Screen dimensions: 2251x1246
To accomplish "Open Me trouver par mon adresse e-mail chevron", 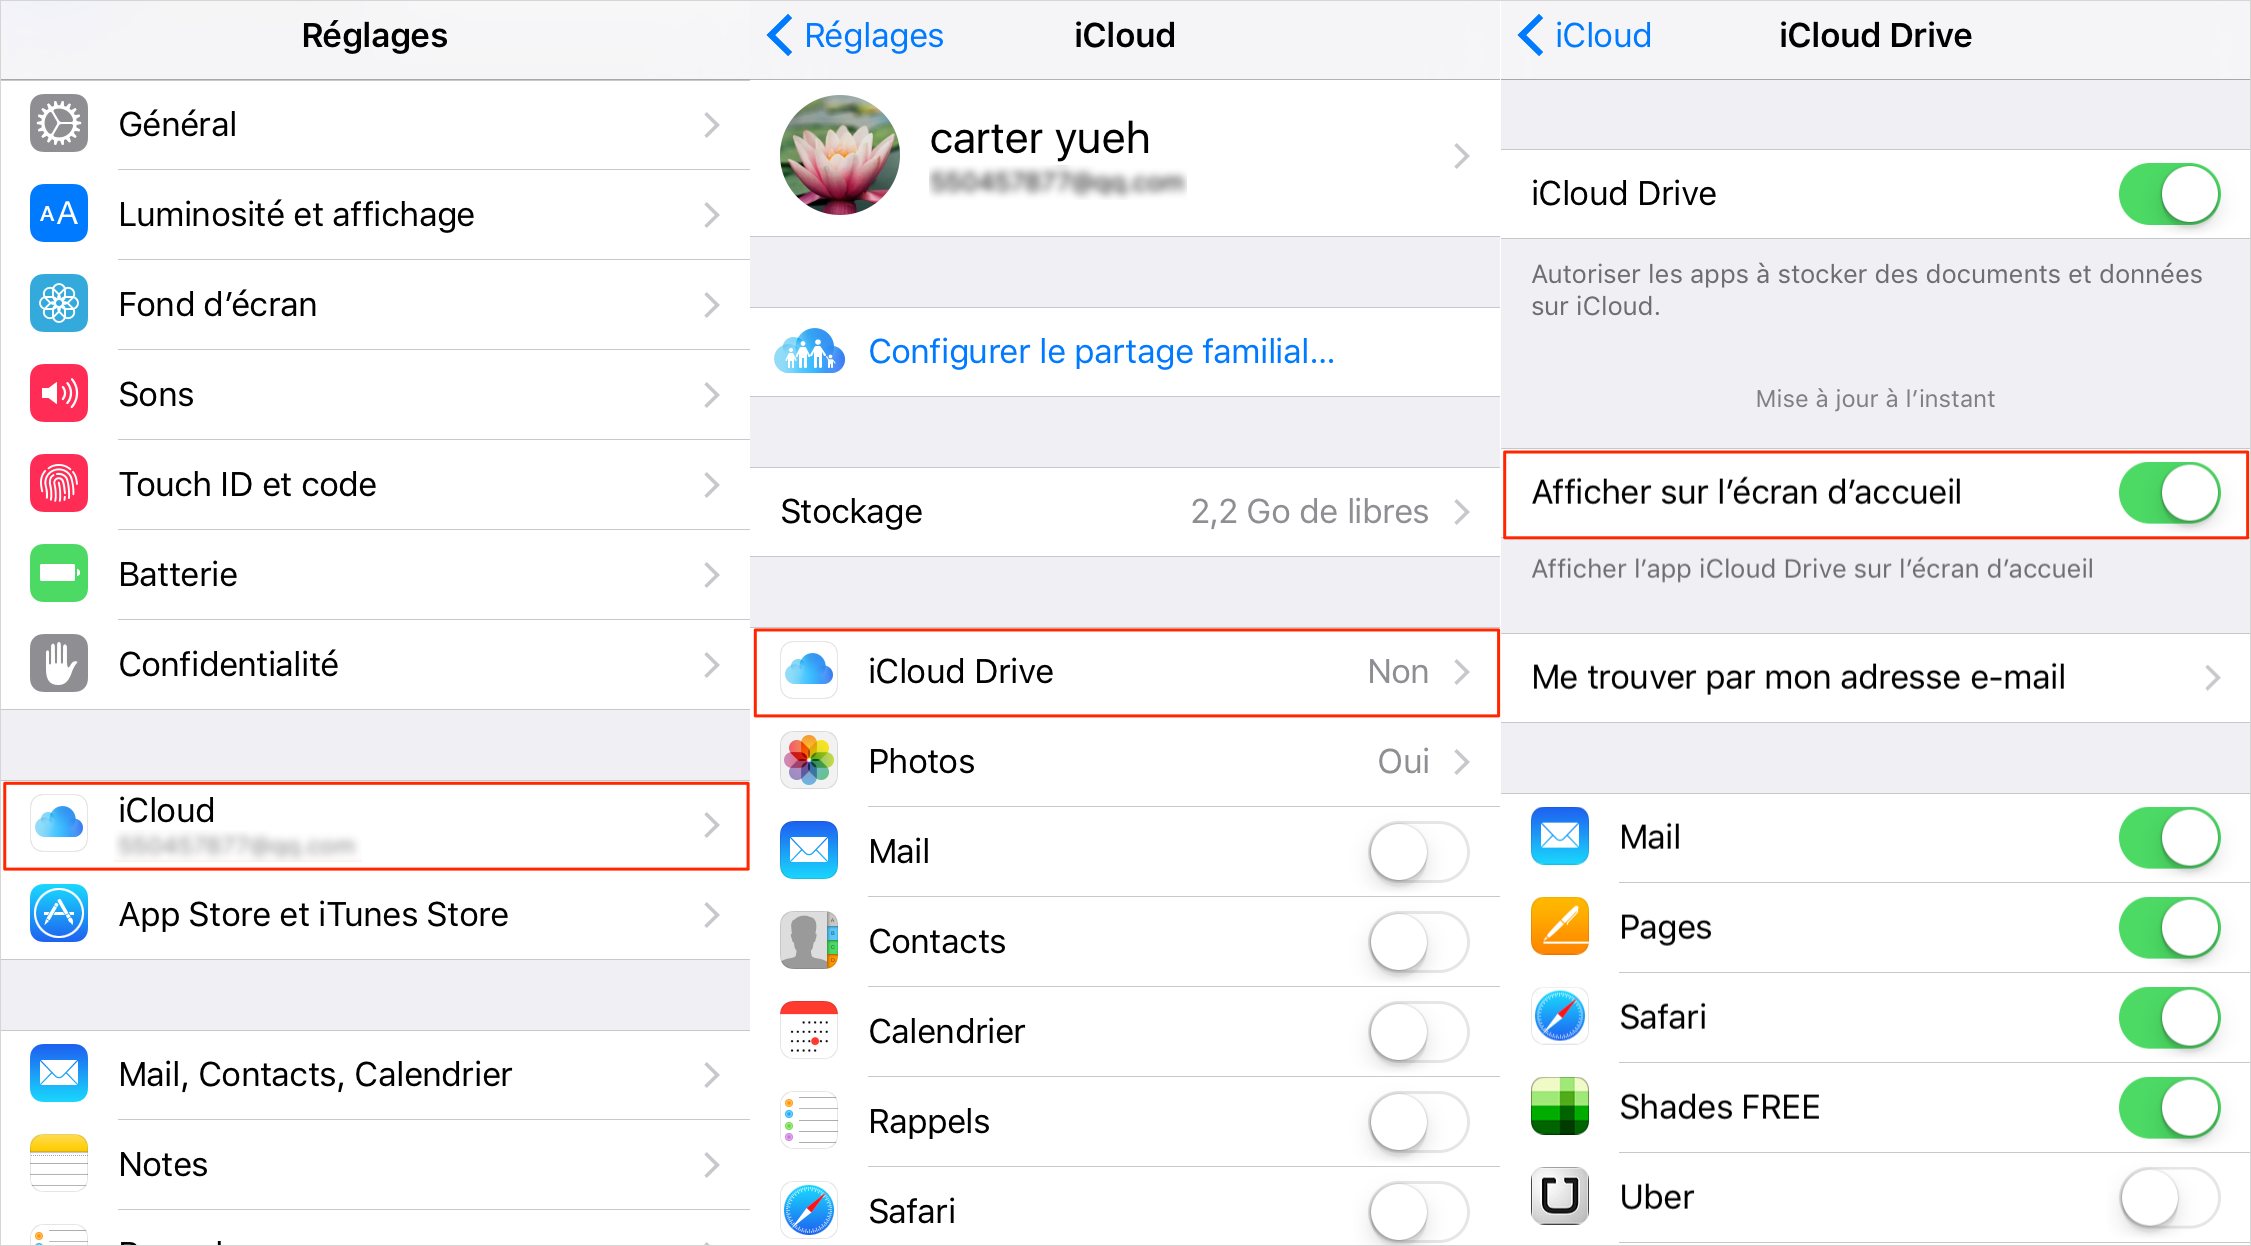I will pos(2212,678).
